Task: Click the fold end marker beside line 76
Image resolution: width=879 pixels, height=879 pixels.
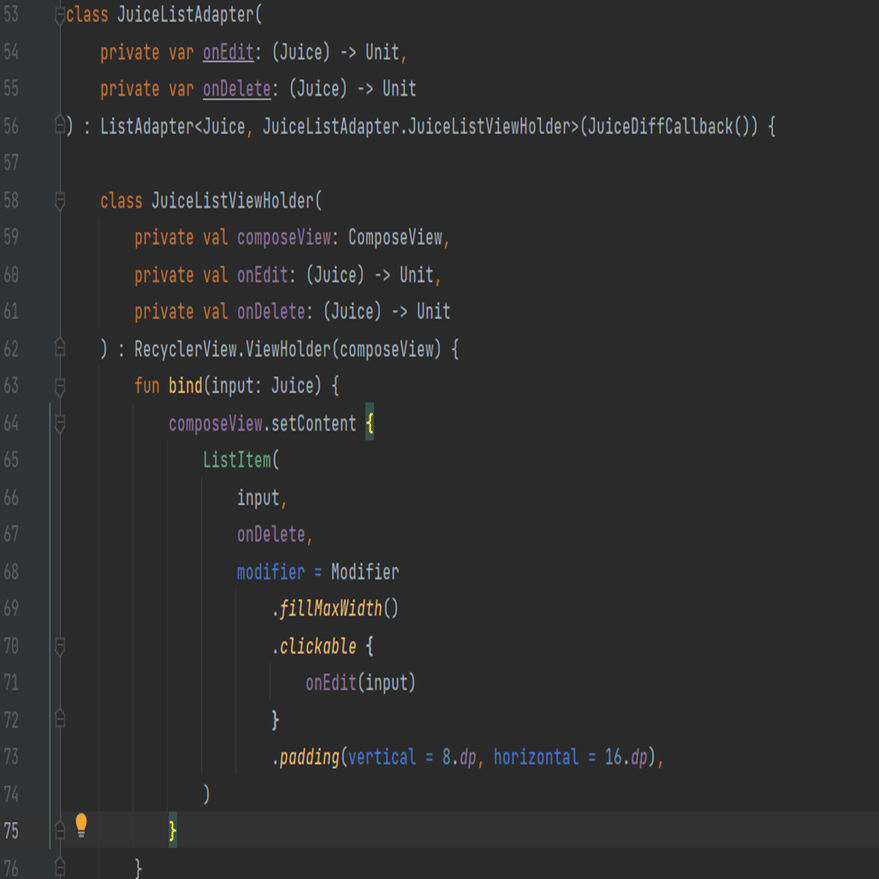Action: (62, 864)
